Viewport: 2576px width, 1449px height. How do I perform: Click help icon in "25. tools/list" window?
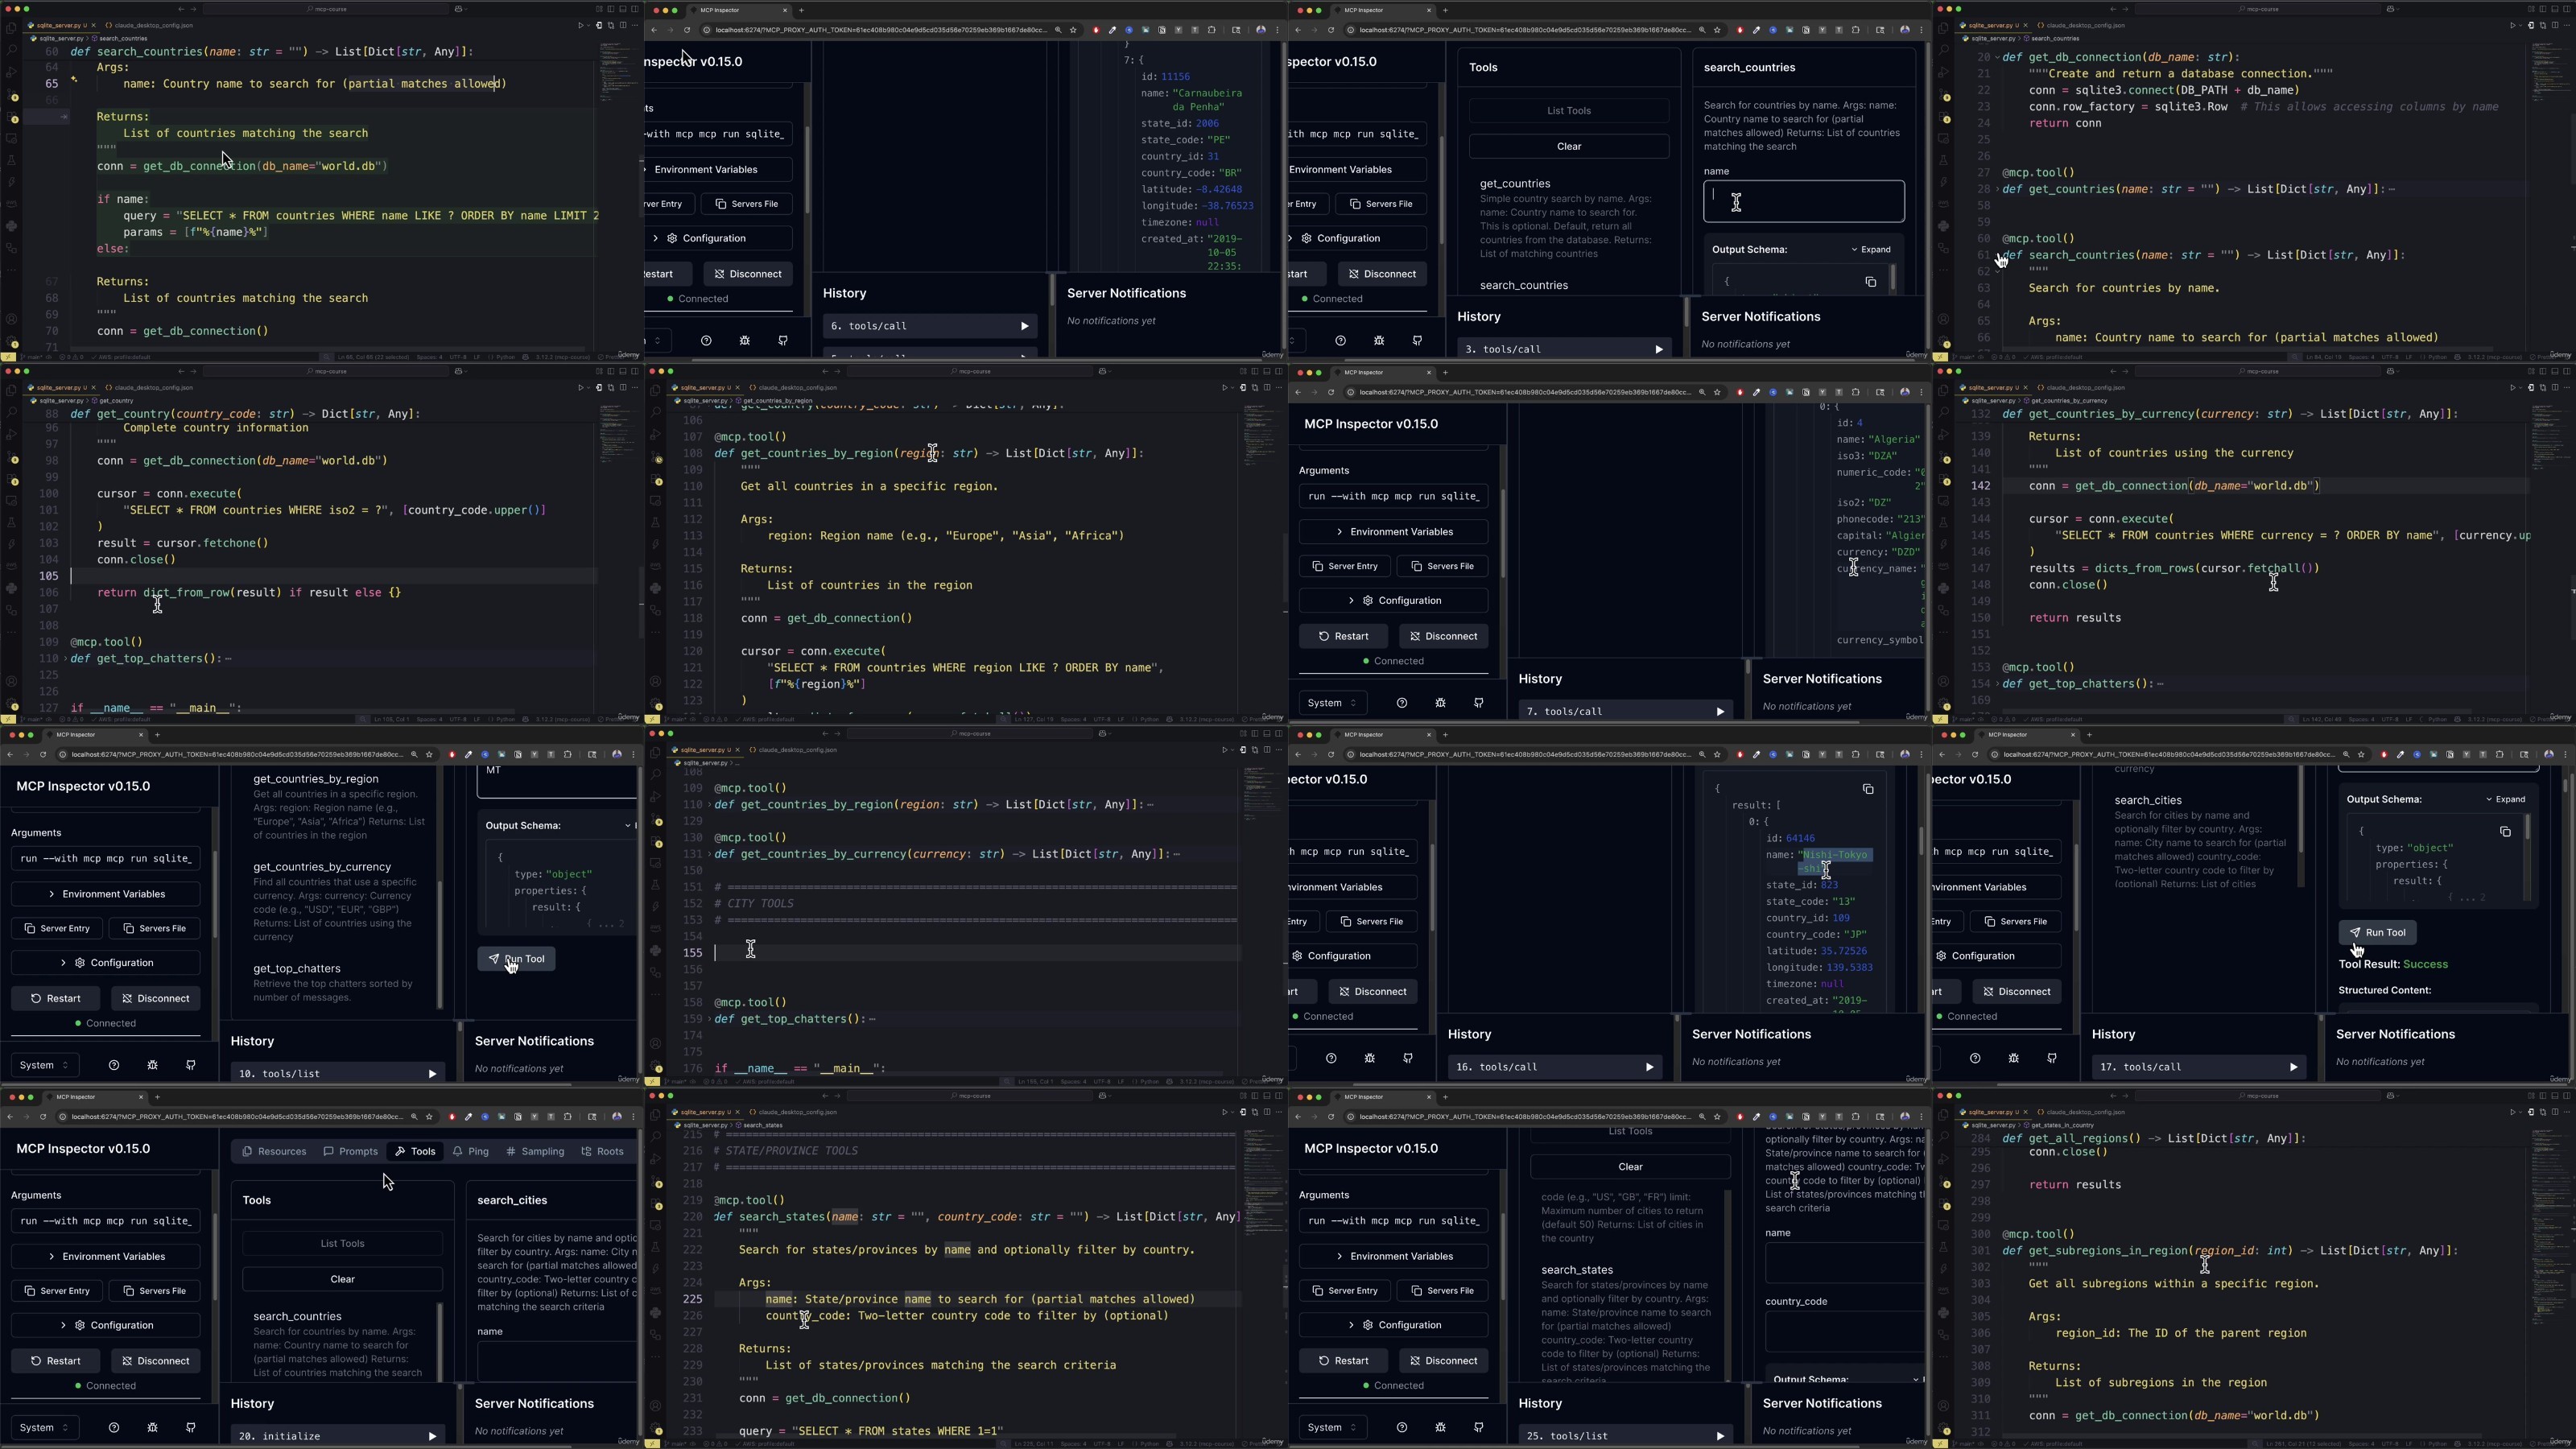[1402, 1427]
